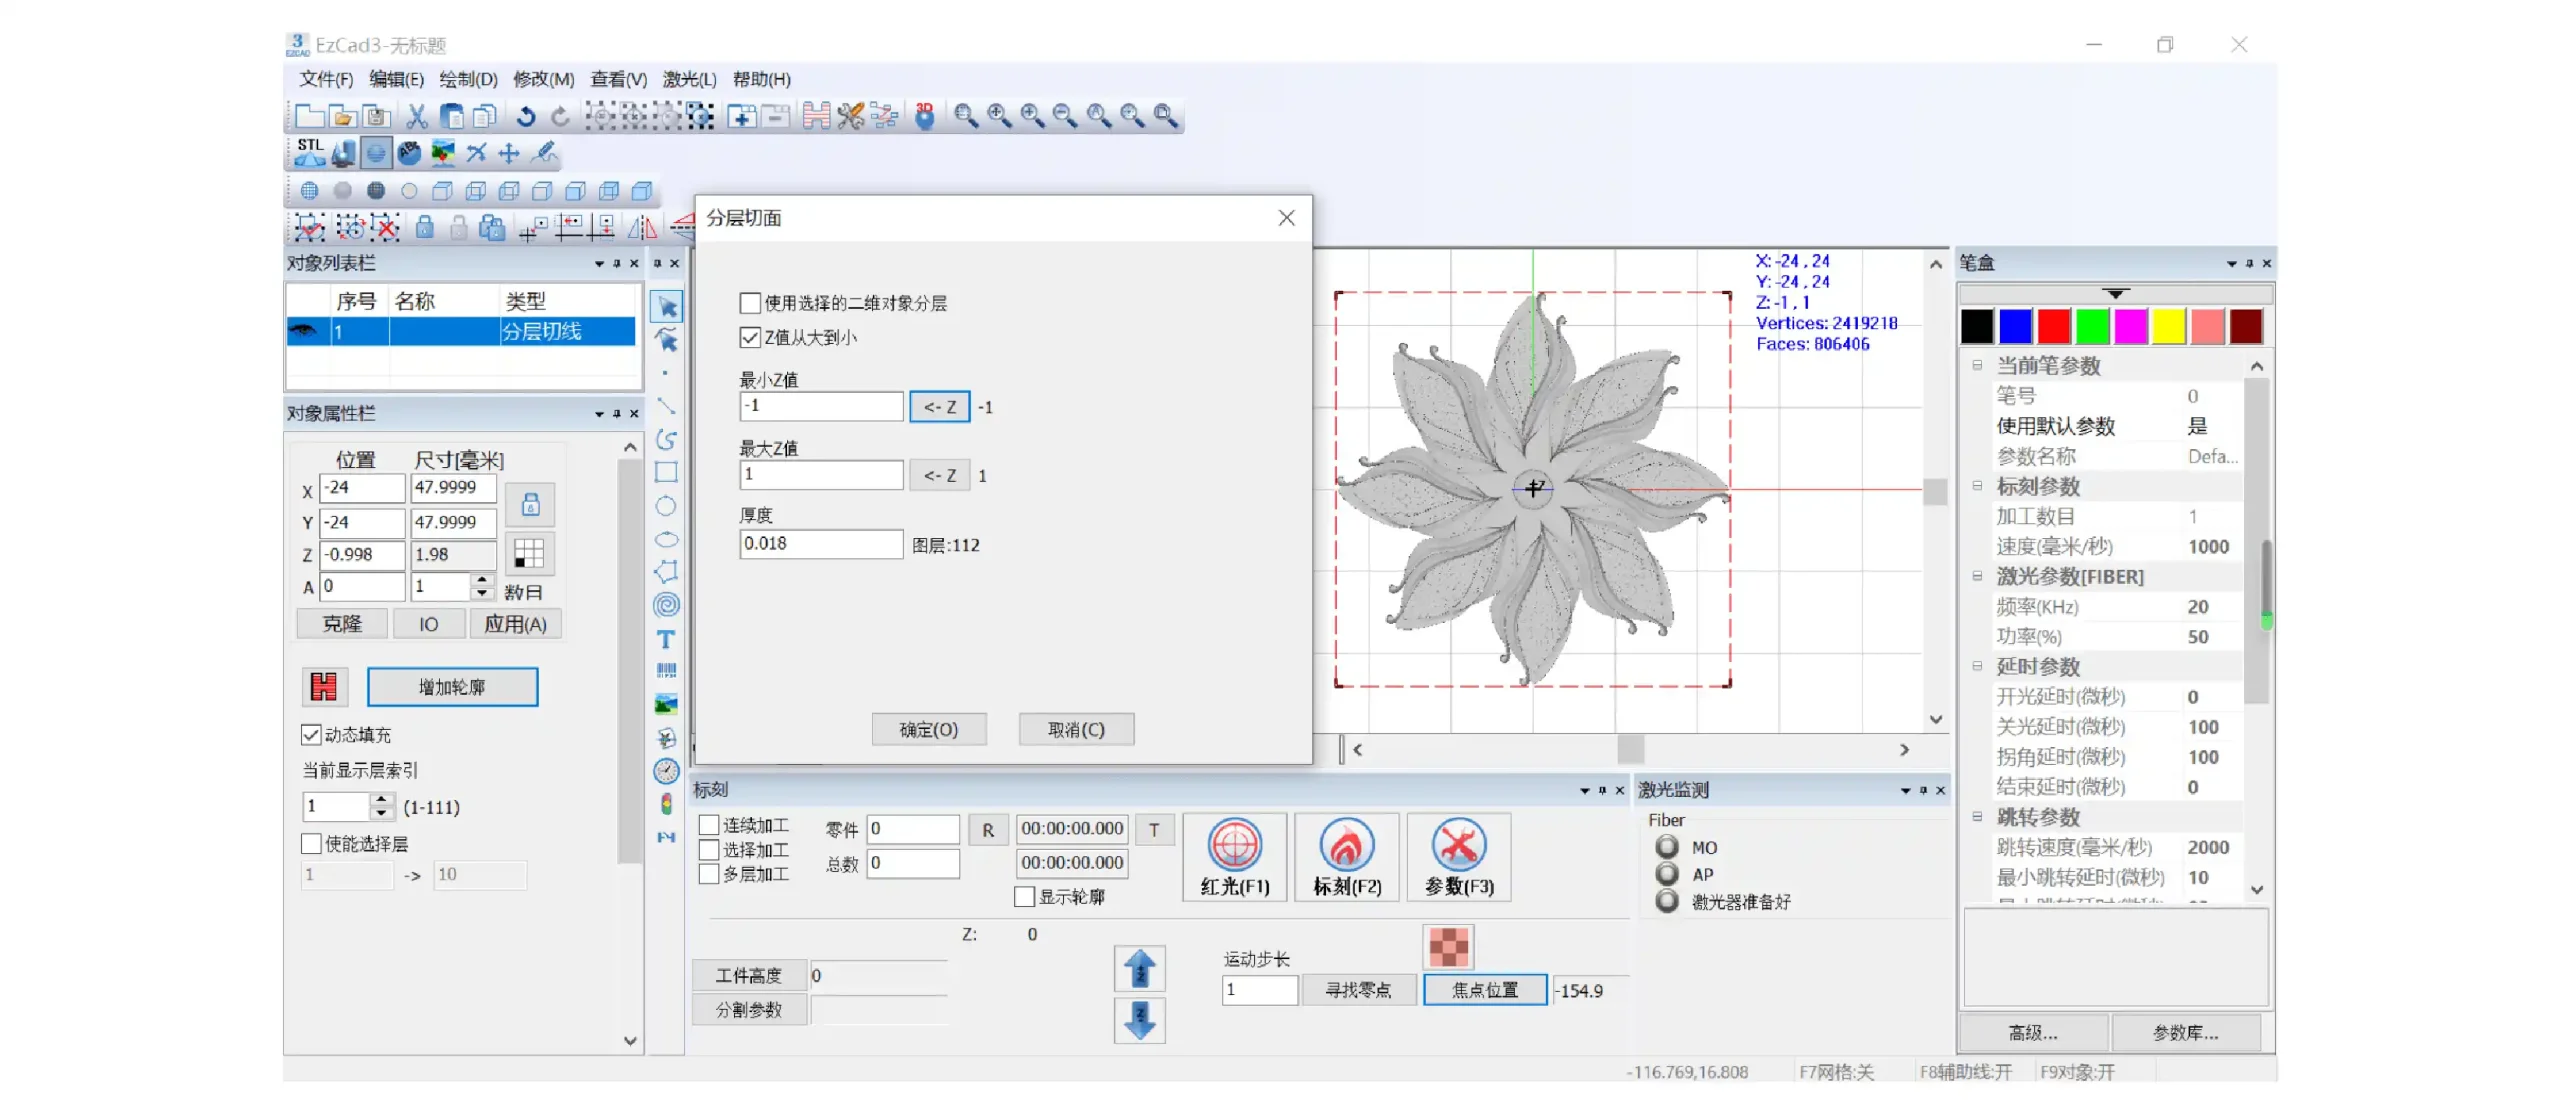Select the Hatch tool in the top toolbar
The width and height of the screenshot is (2560, 1108).
(817, 116)
